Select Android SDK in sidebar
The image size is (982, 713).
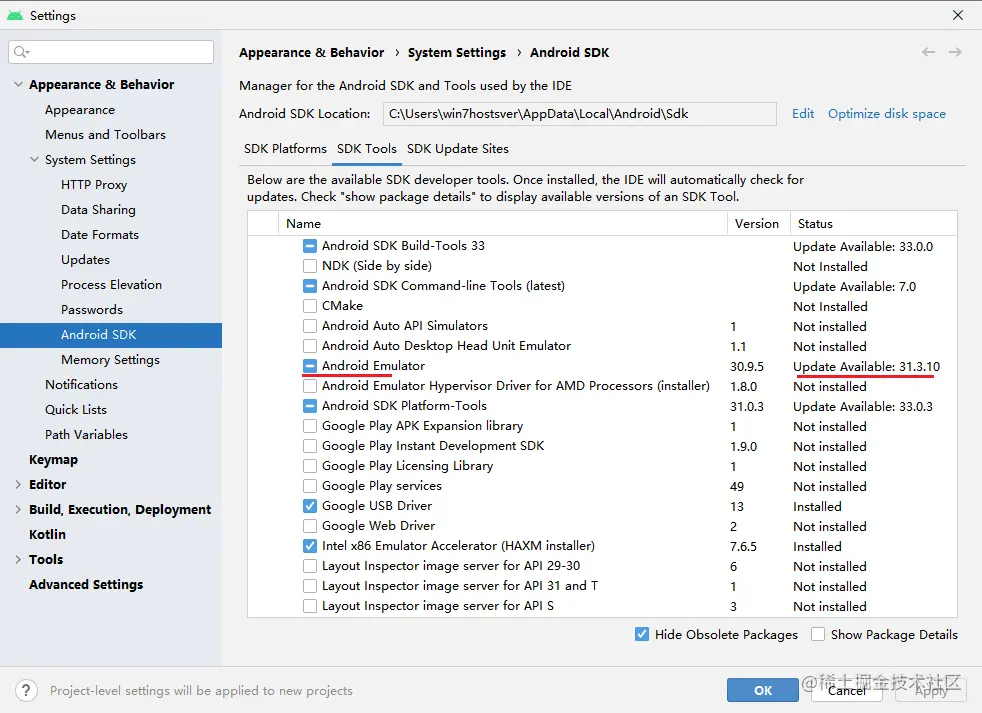click(111, 335)
